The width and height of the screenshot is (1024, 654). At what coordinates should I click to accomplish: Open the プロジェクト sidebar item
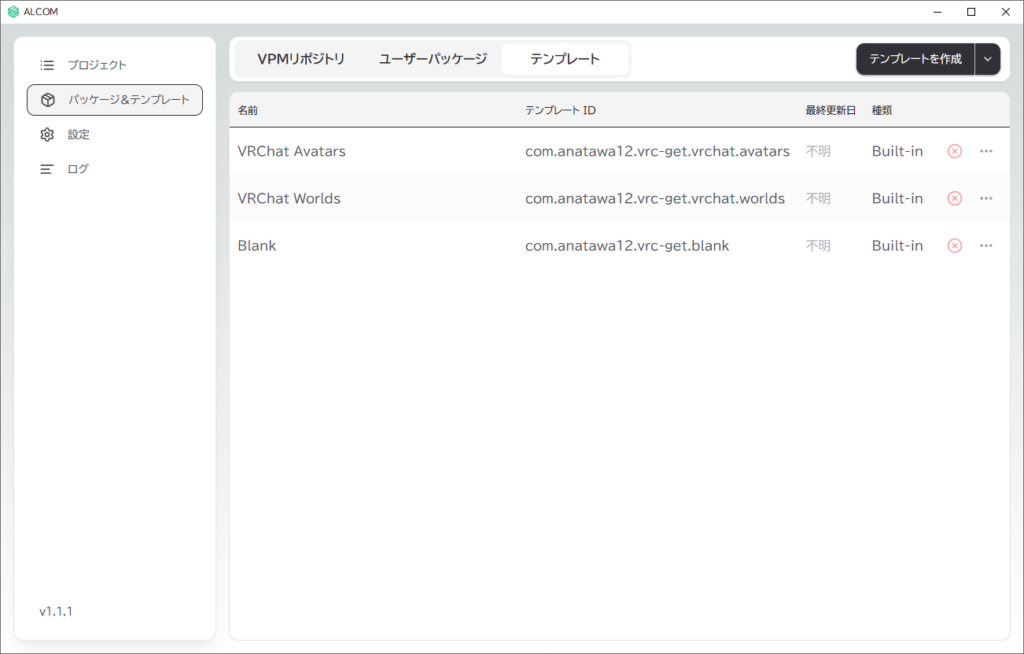coord(114,65)
